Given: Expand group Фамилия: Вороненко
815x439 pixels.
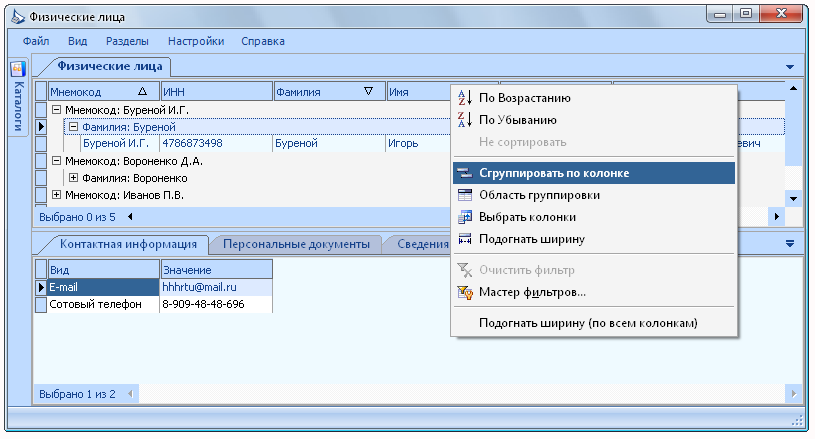Looking at the screenshot, I should point(73,178).
